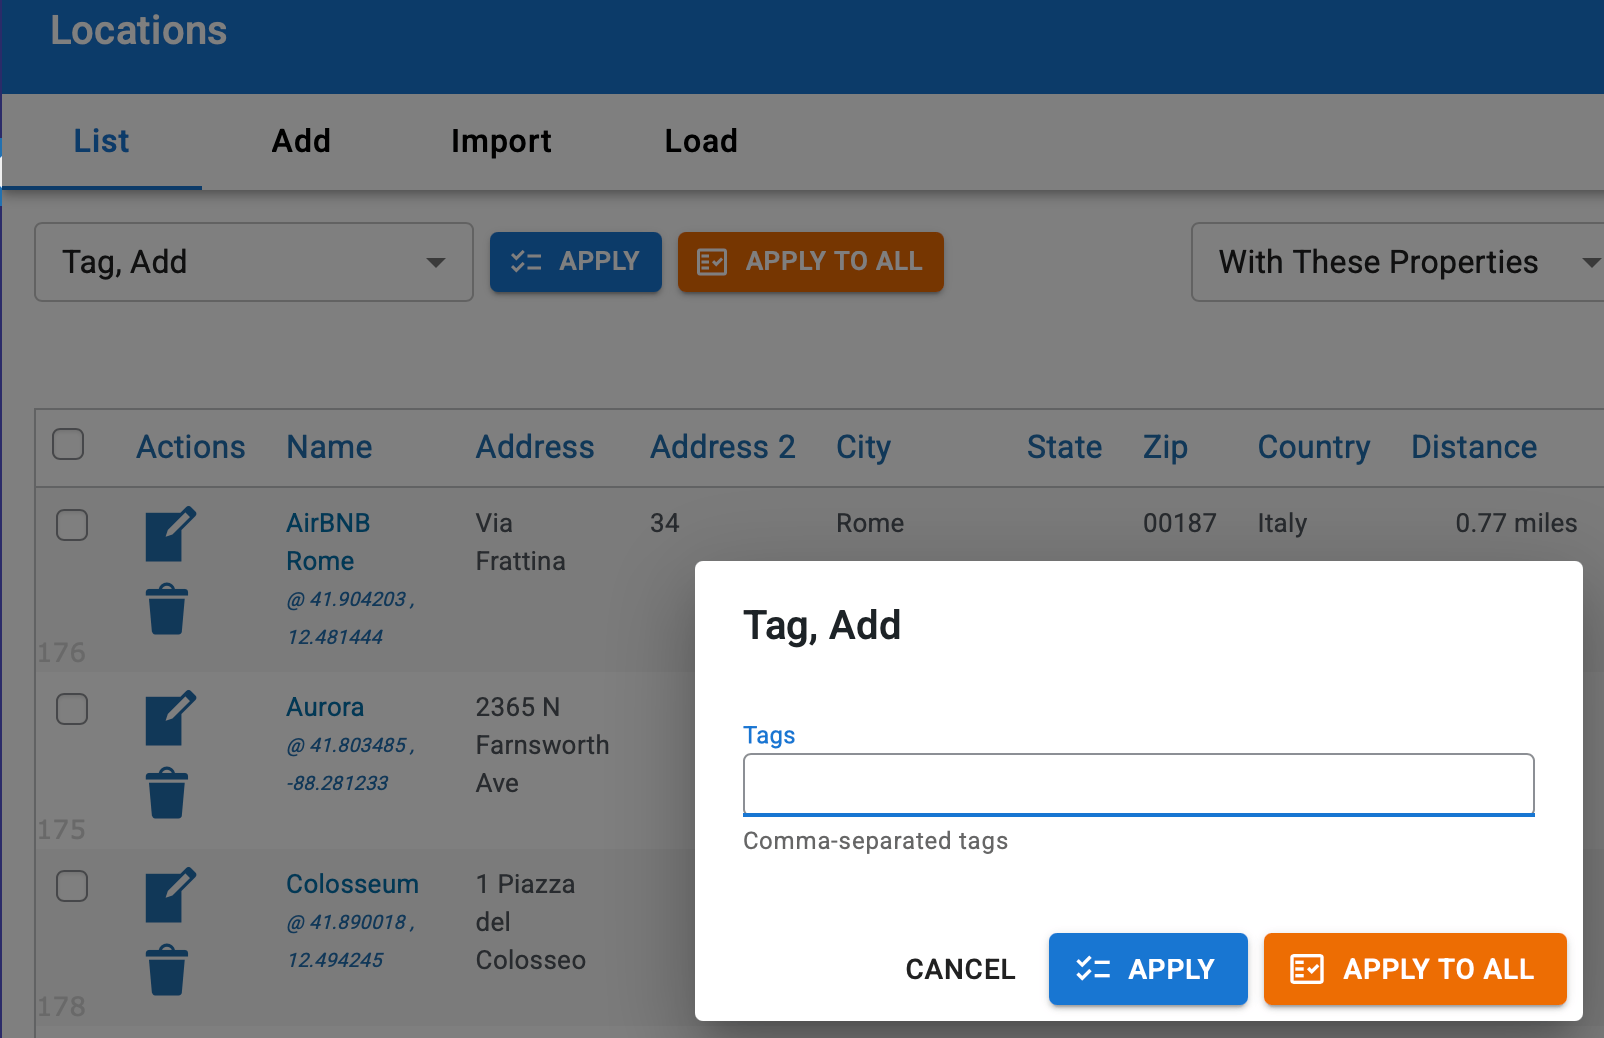Edit the Colosseum location
The height and width of the screenshot is (1038, 1604).
170,895
